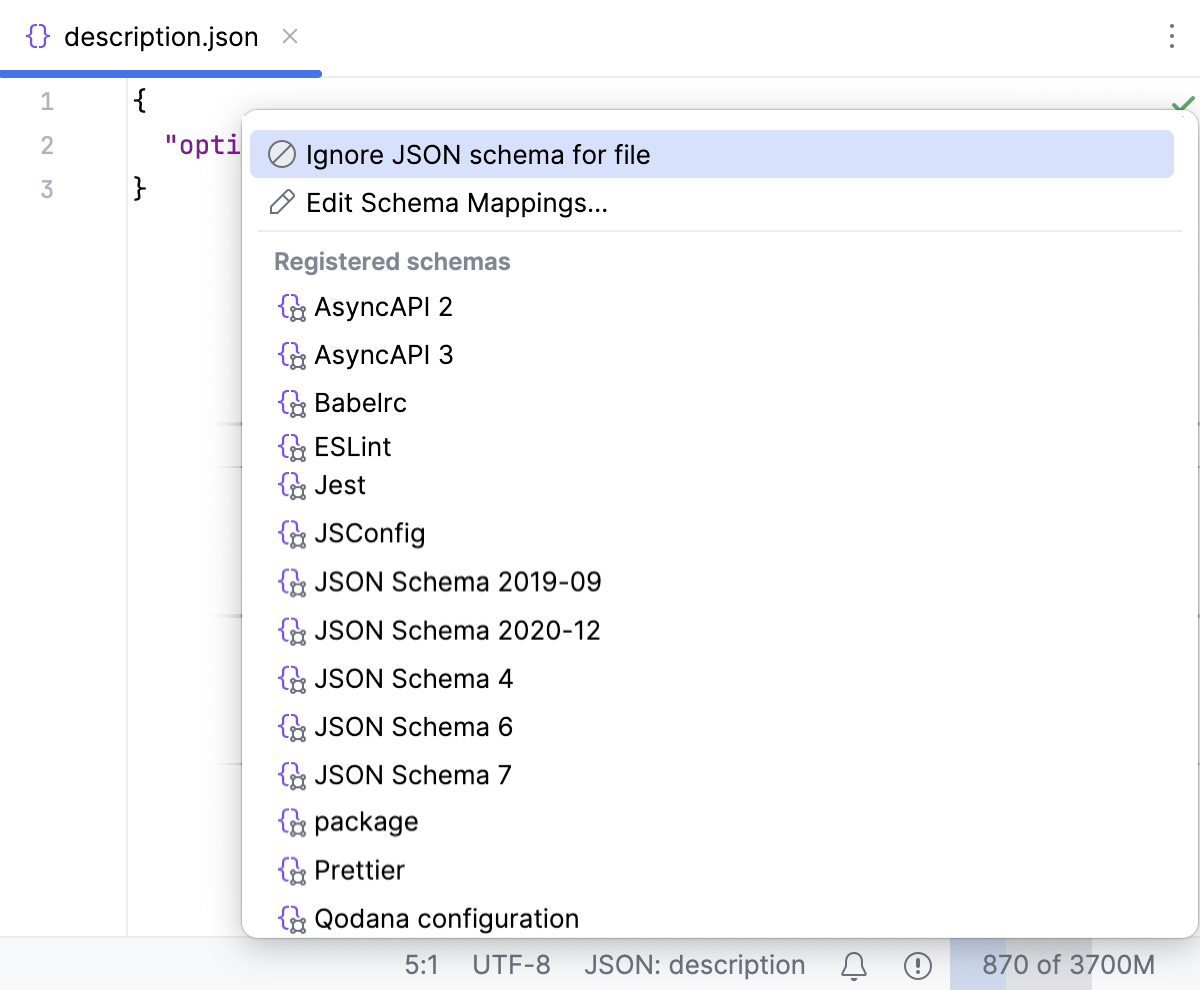The width and height of the screenshot is (1200, 990).
Task: Choose Qodana configuration from the list
Action: tap(446, 919)
